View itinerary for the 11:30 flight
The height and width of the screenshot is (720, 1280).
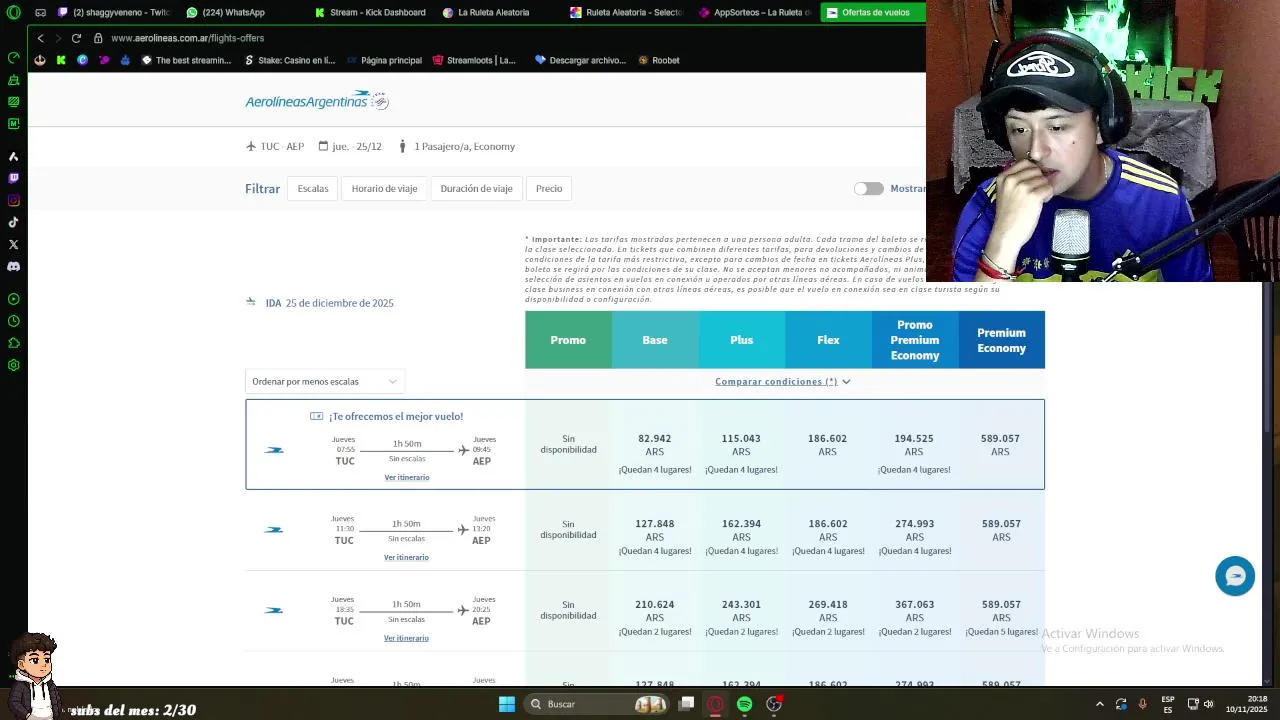pyautogui.click(x=406, y=557)
